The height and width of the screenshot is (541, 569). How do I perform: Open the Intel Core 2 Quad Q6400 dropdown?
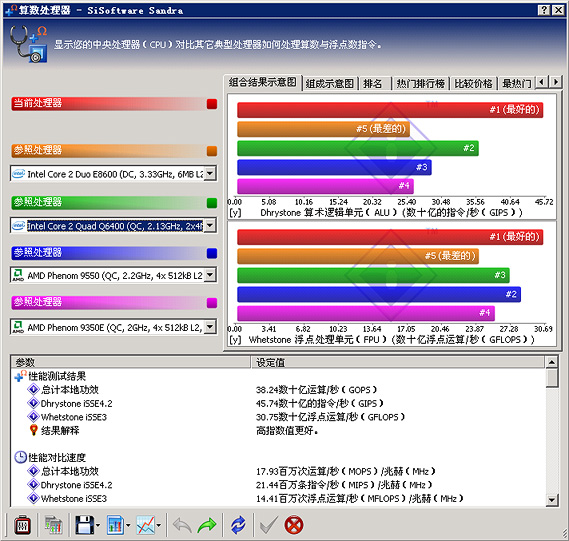[210, 226]
